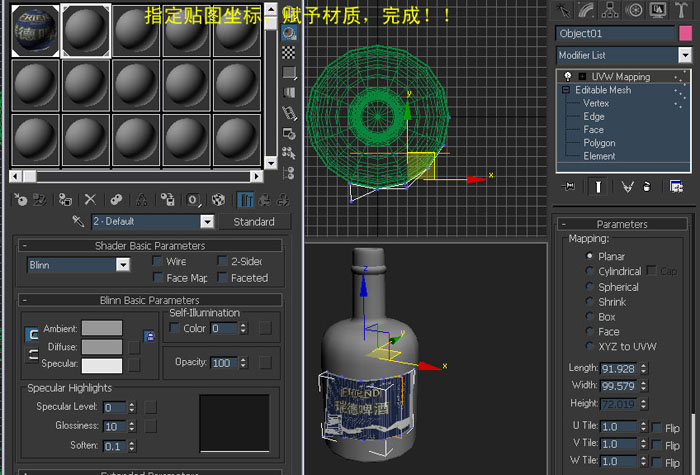700x475 pixels.
Task: Open material editor Options icon
Action: [x=289, y=133]
